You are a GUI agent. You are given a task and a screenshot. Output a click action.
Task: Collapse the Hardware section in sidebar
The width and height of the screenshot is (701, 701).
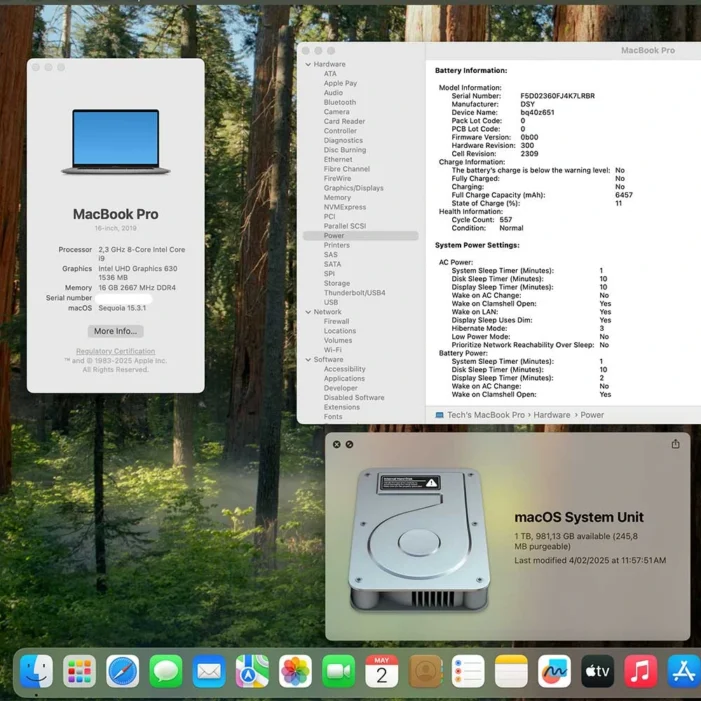[308, 64]
